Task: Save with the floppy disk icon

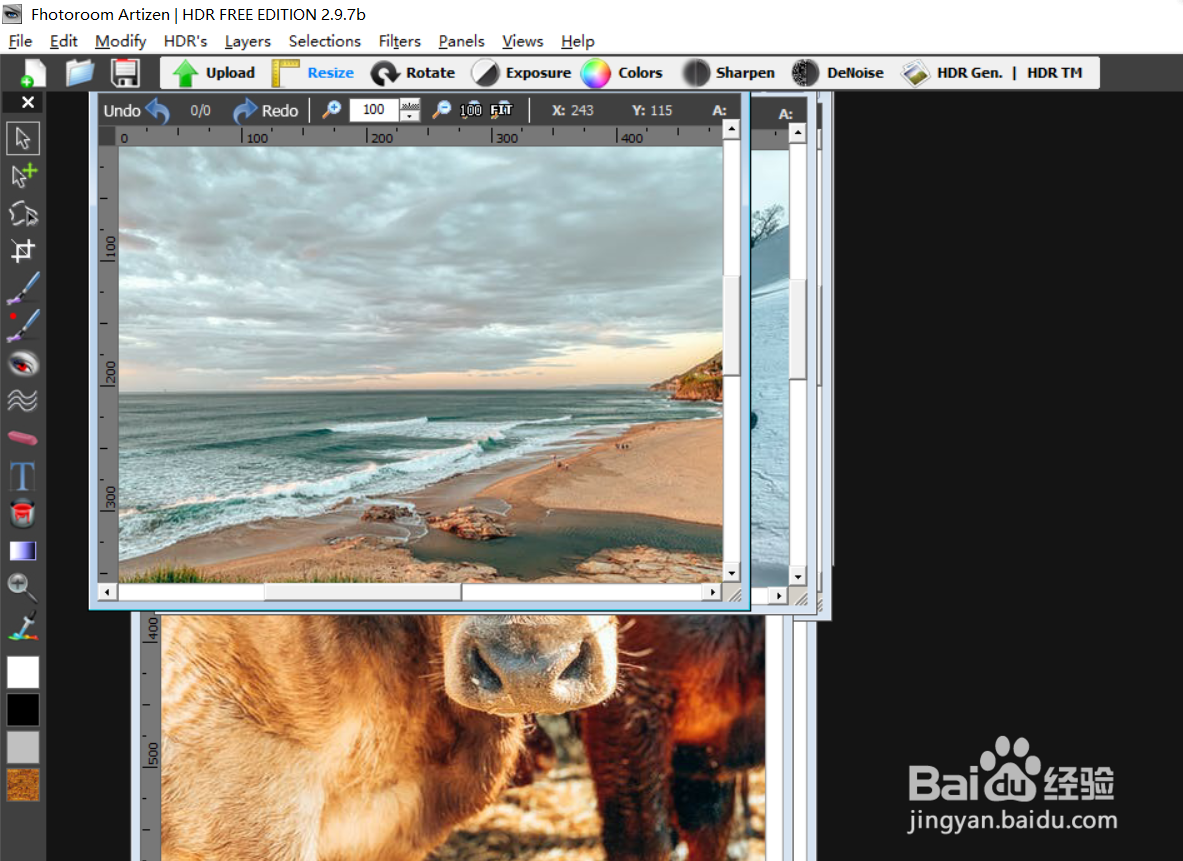Action: [125, 73]
